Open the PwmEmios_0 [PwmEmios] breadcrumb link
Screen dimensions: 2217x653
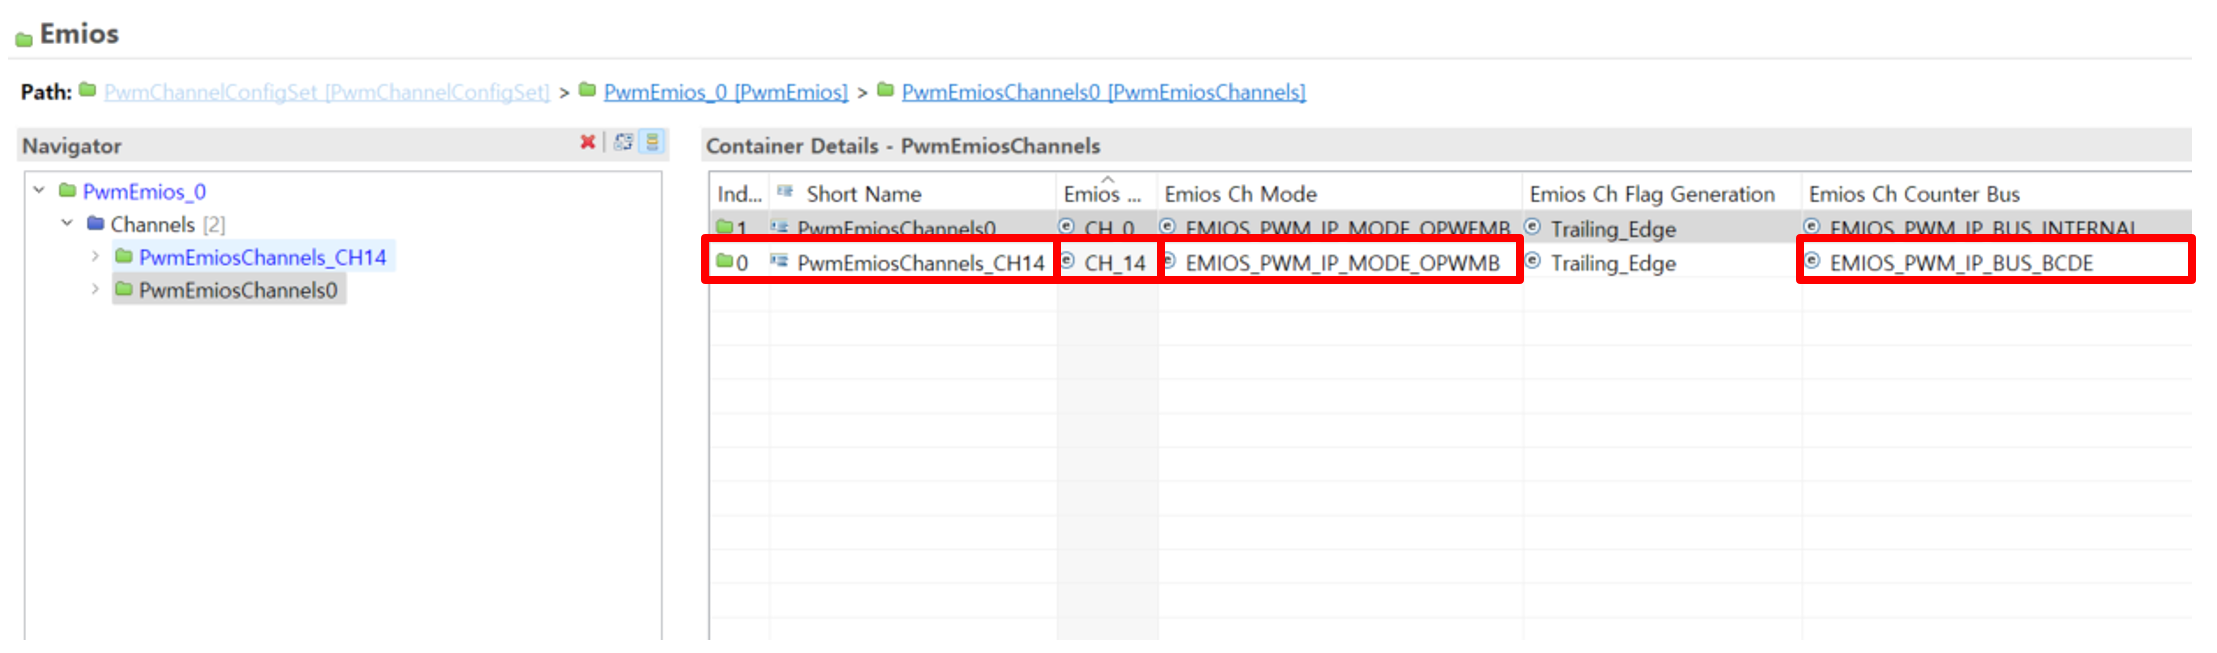(725, 92)
